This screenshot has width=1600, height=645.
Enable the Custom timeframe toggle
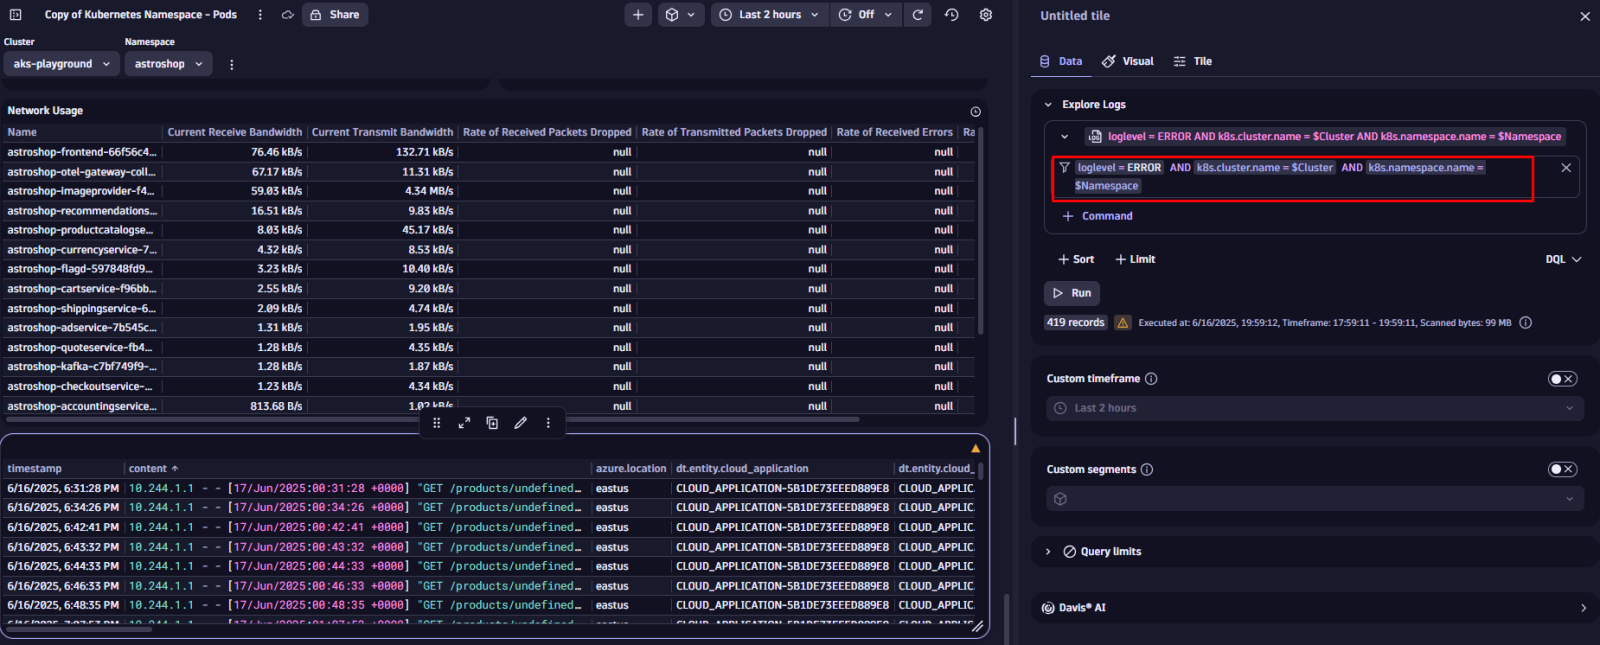[x=1562, y=379]
